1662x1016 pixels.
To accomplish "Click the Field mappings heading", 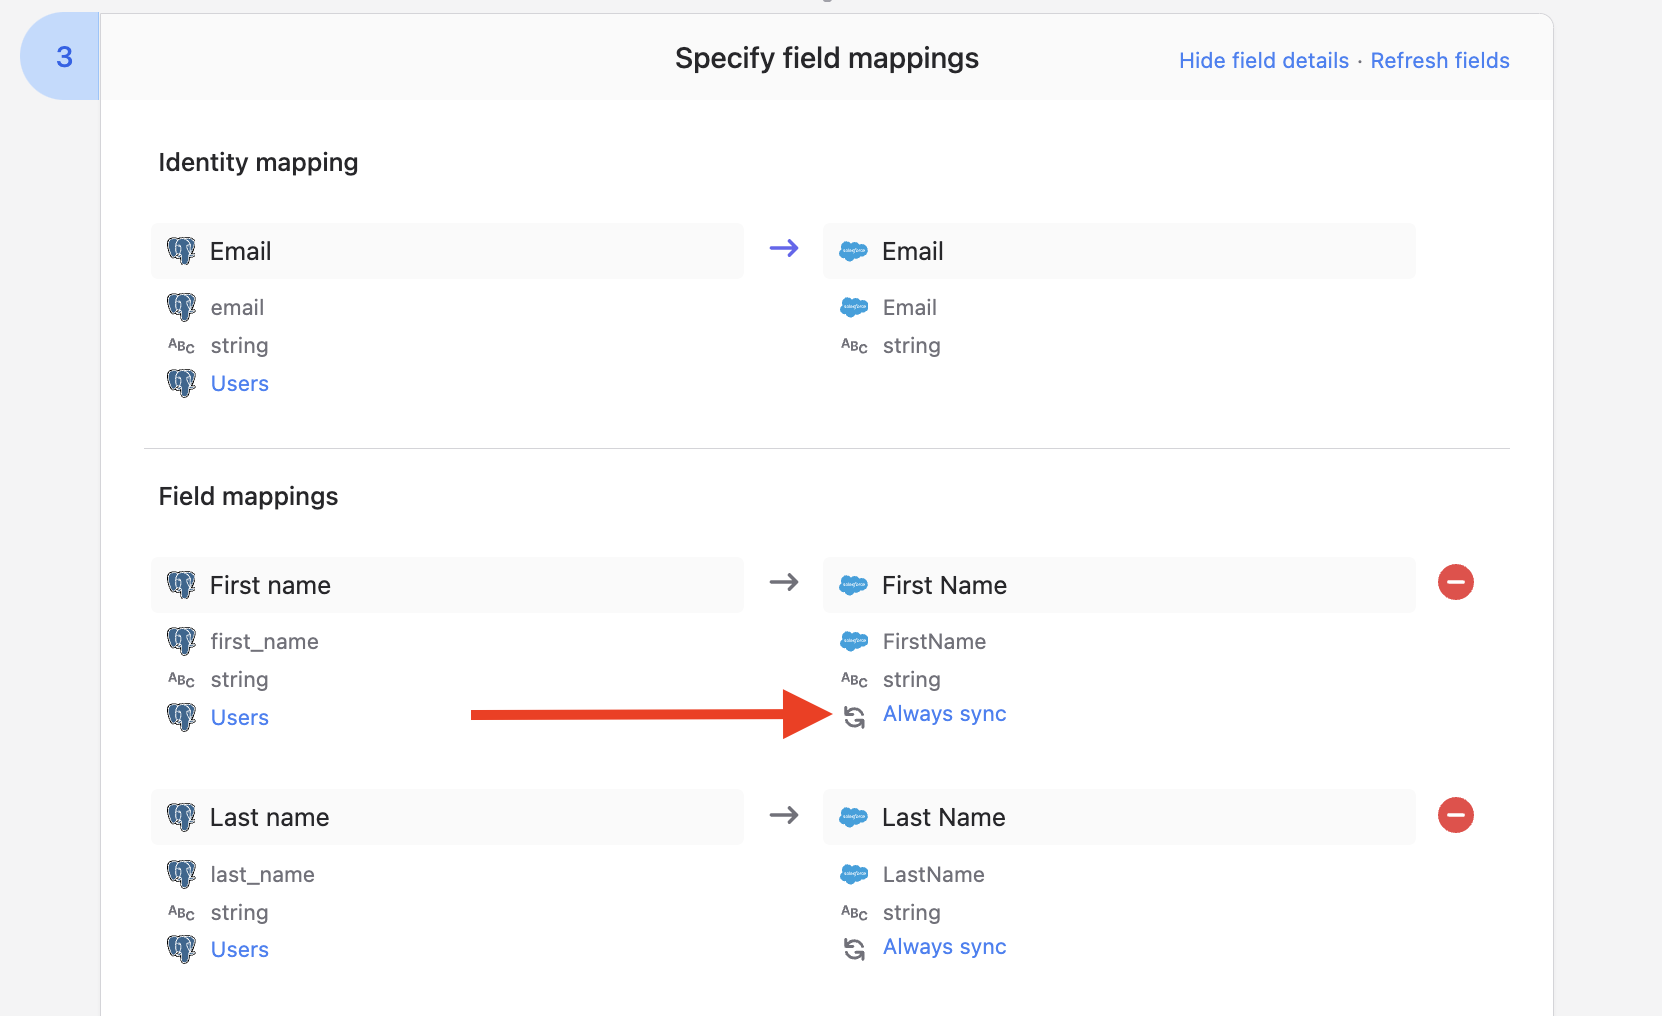I will pyautogui.click(x=248, y=496).
